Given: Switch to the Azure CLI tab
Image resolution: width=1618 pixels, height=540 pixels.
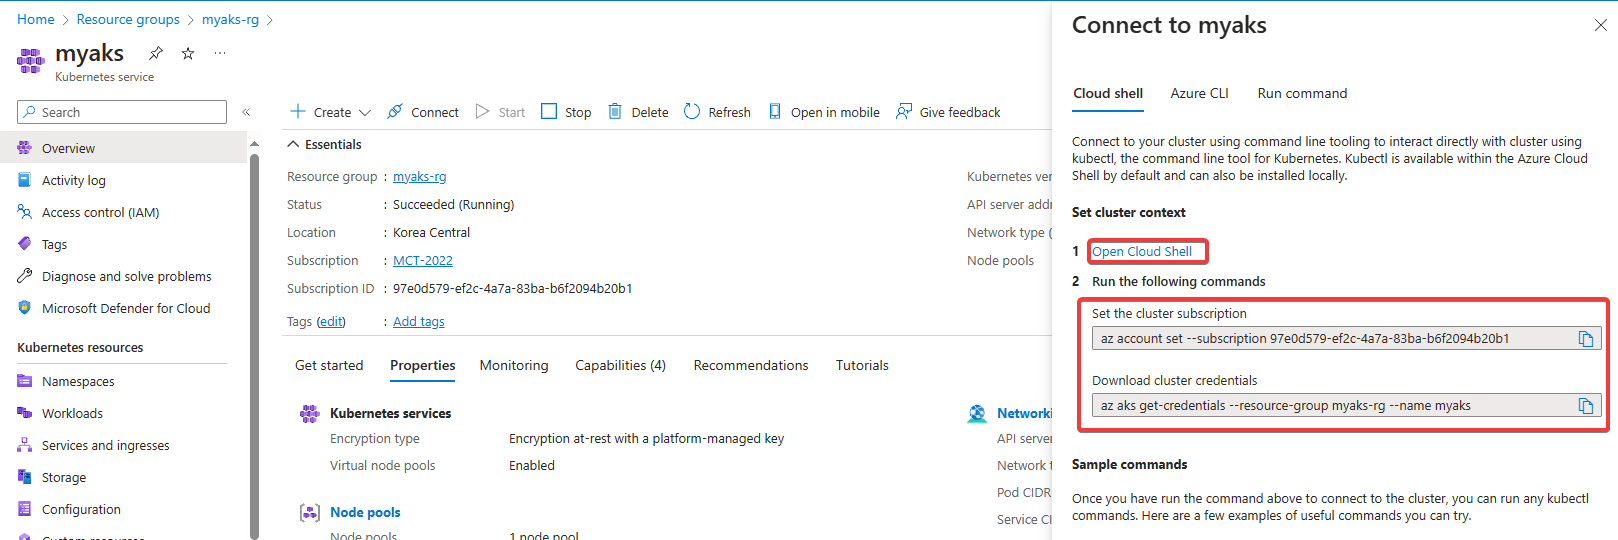Looking at the screenshot, I should coord(1199,93).
